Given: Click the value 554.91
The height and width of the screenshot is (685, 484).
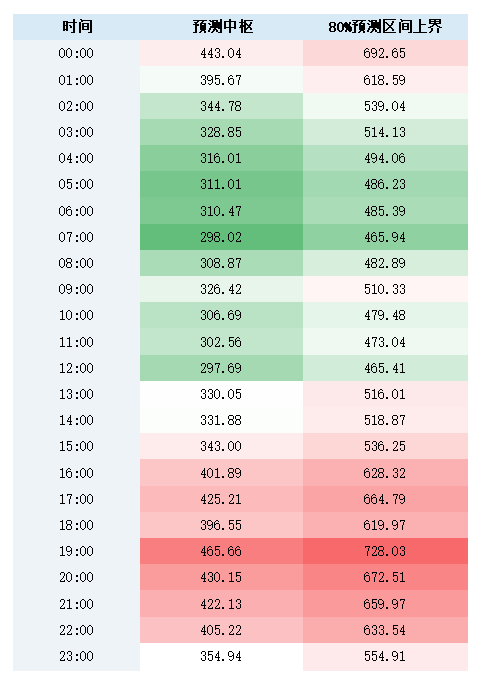Looking at the screenshot, I should pos(385,656).
